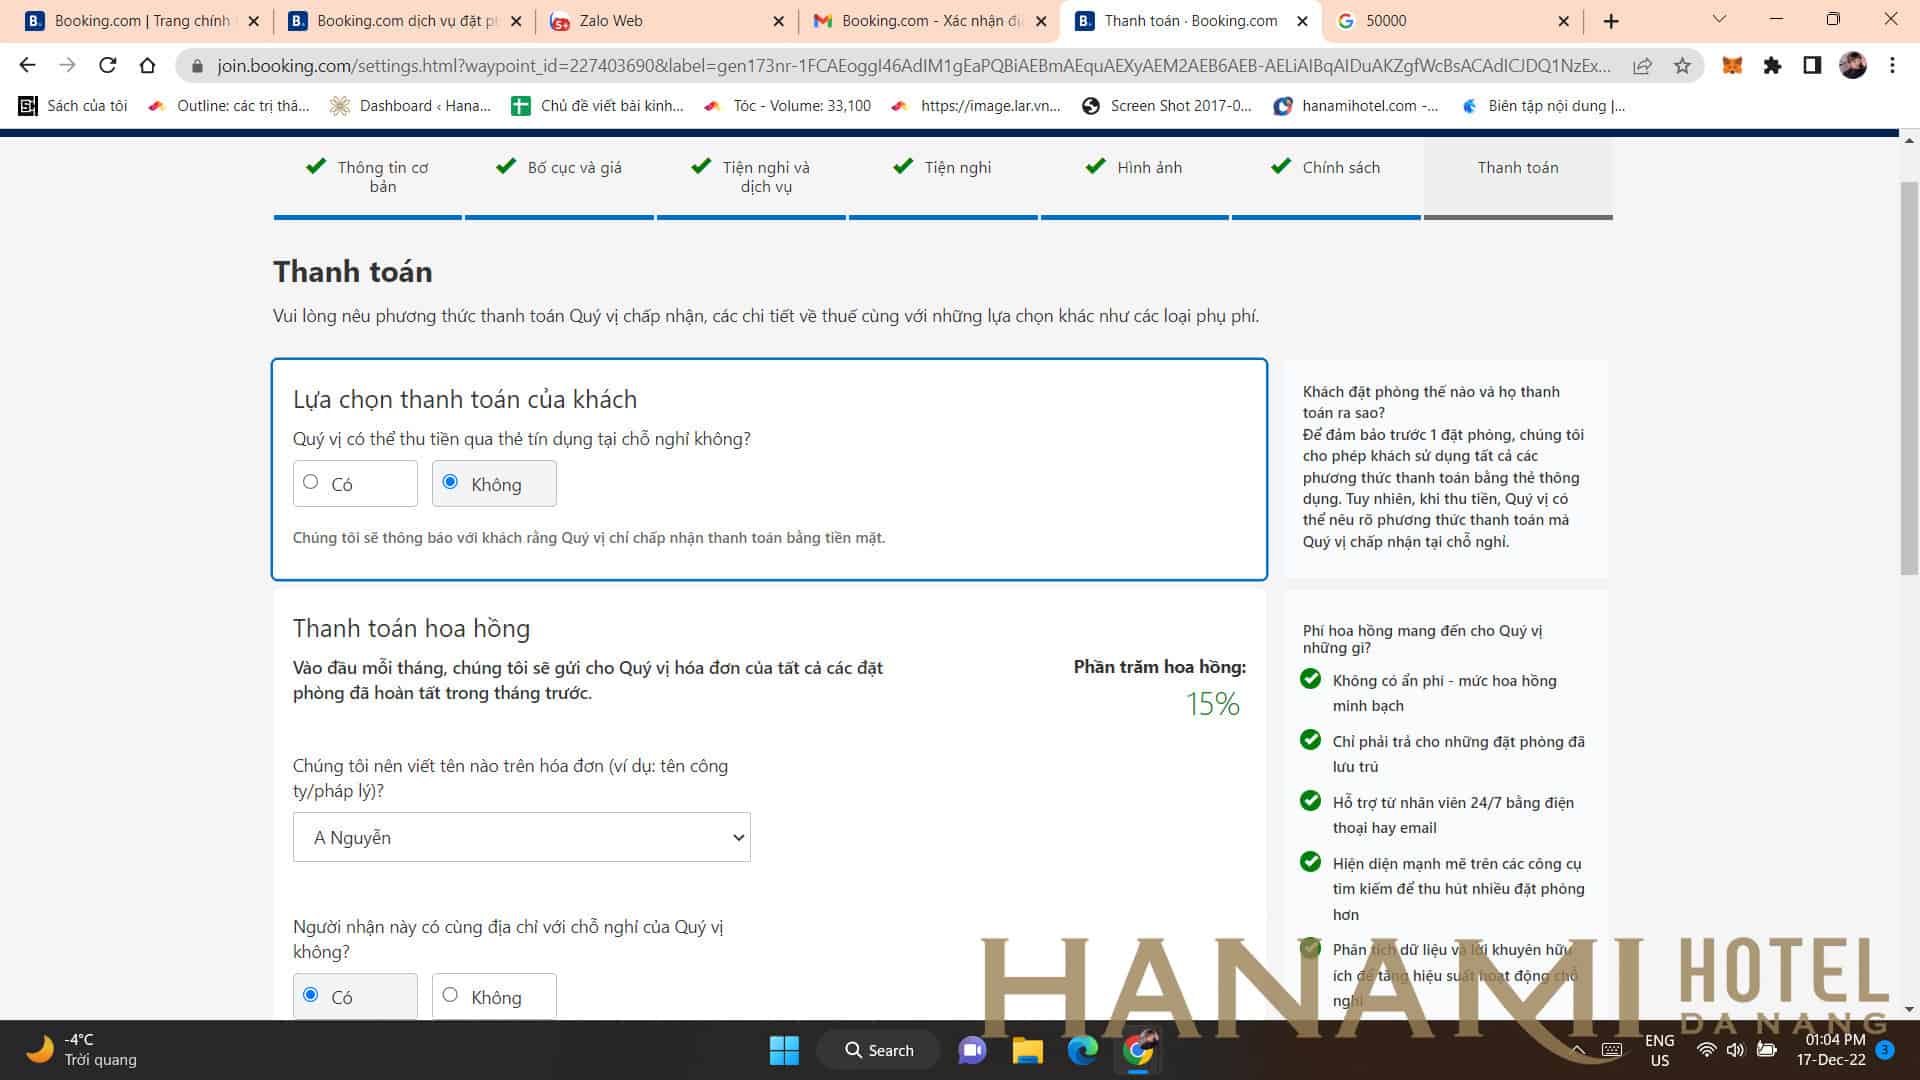
Task: Open Chrome side panel icon
Action: point(1811,65)
